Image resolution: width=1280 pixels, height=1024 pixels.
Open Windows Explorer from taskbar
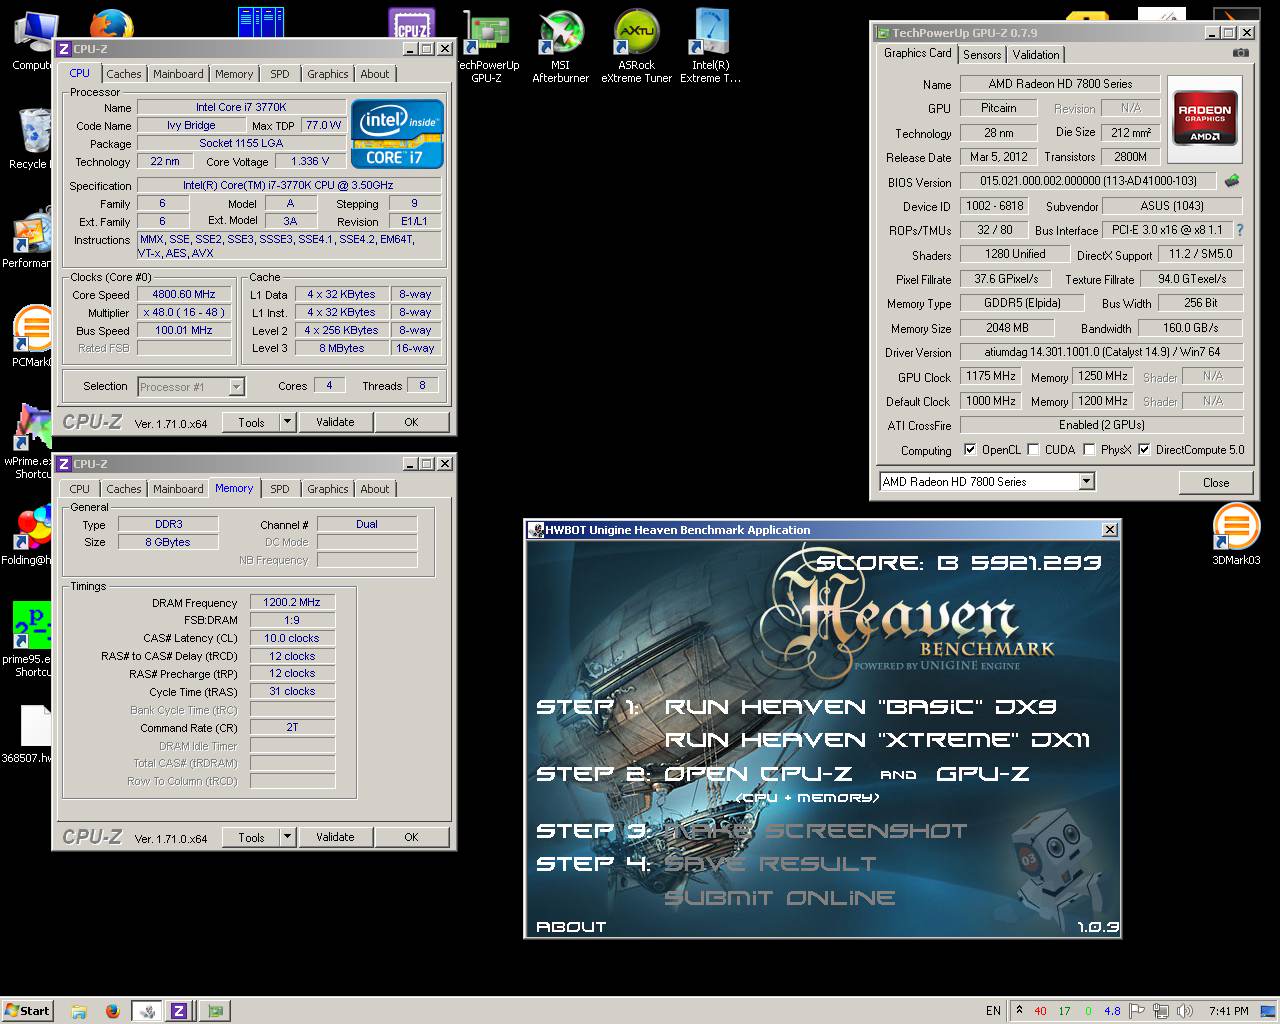(x=79, y=1011)
